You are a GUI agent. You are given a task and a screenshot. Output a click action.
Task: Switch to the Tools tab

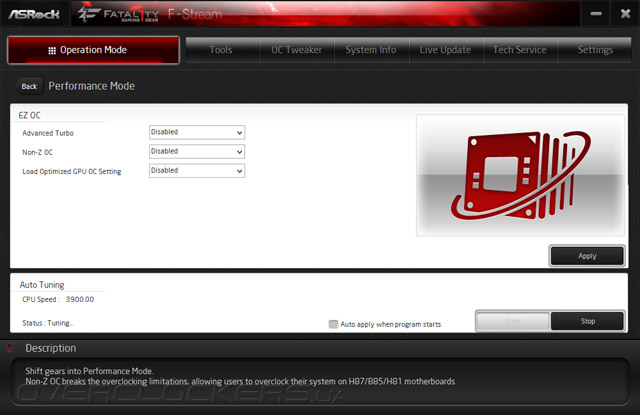[222, 50]
